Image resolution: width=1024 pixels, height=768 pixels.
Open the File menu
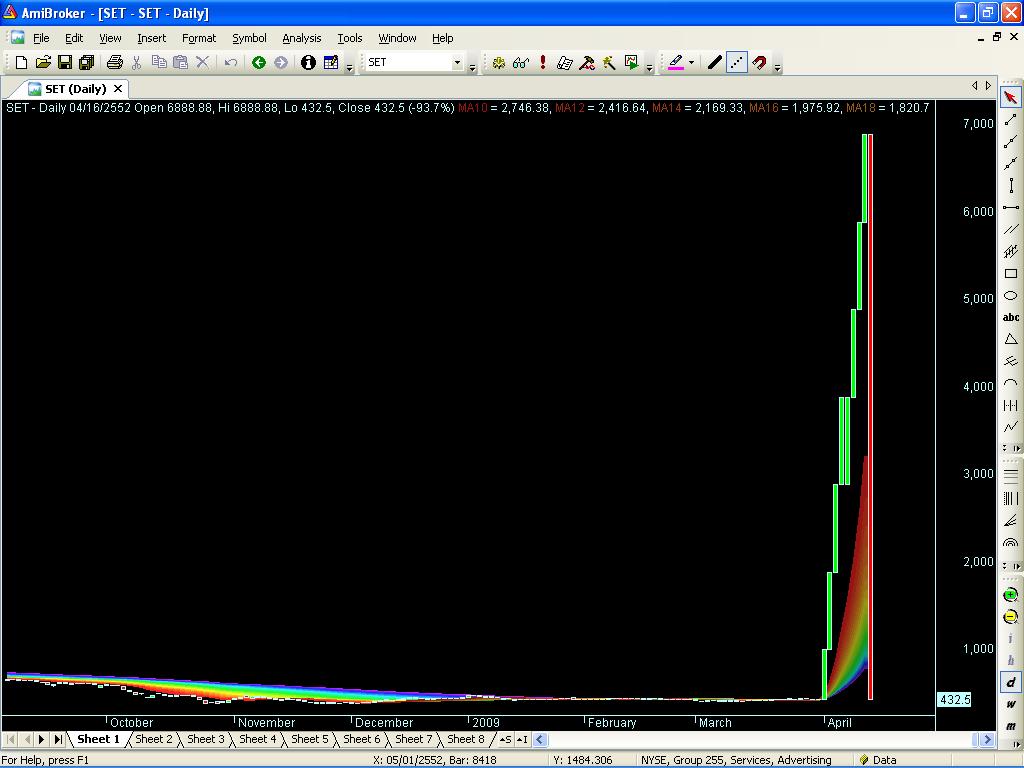tap(41, 38)
